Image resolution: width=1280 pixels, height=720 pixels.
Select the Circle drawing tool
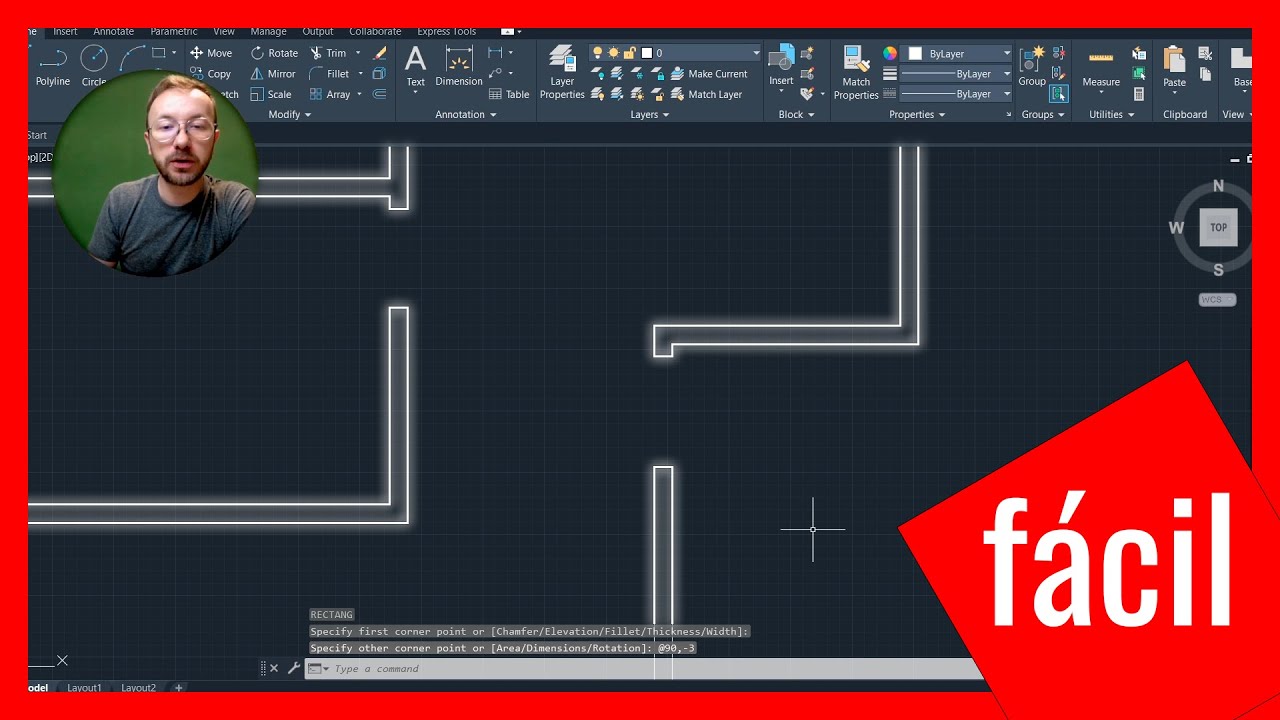94,67
